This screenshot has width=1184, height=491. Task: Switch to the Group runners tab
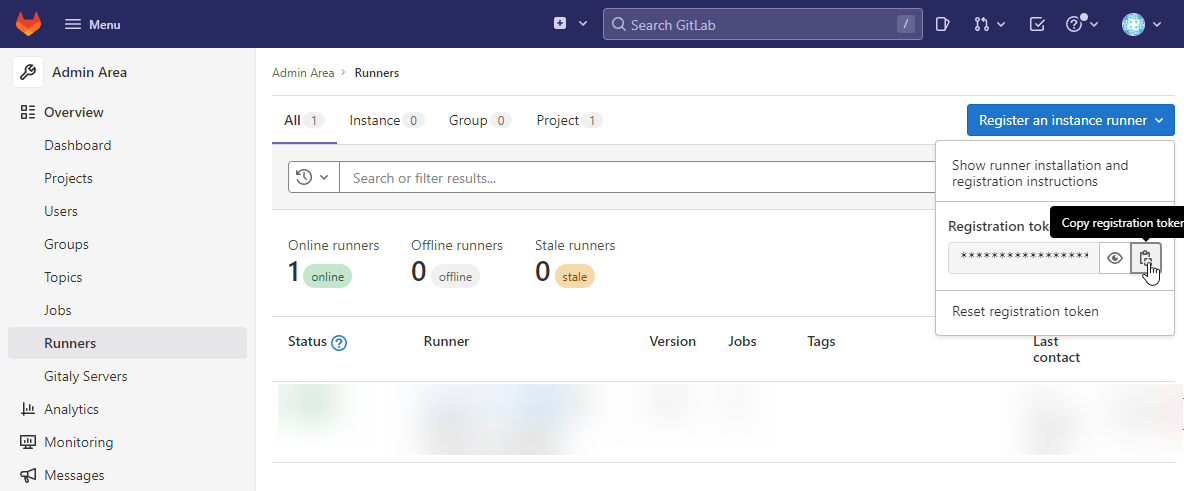(480, 120)
